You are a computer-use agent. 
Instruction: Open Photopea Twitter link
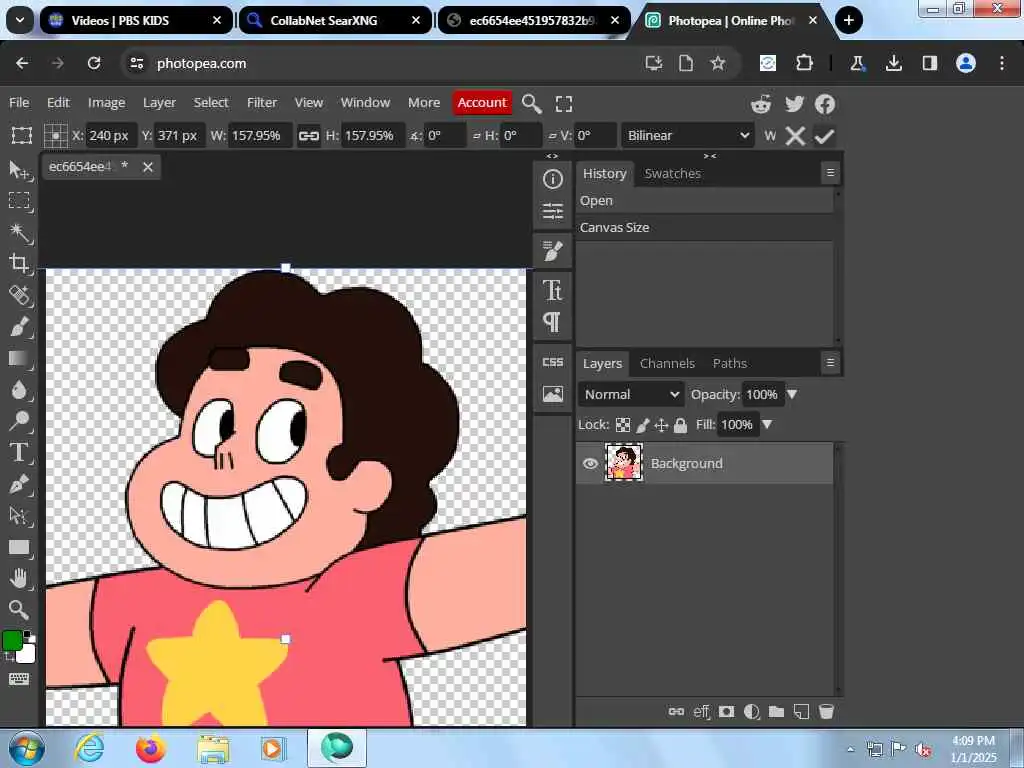[794, 104]
